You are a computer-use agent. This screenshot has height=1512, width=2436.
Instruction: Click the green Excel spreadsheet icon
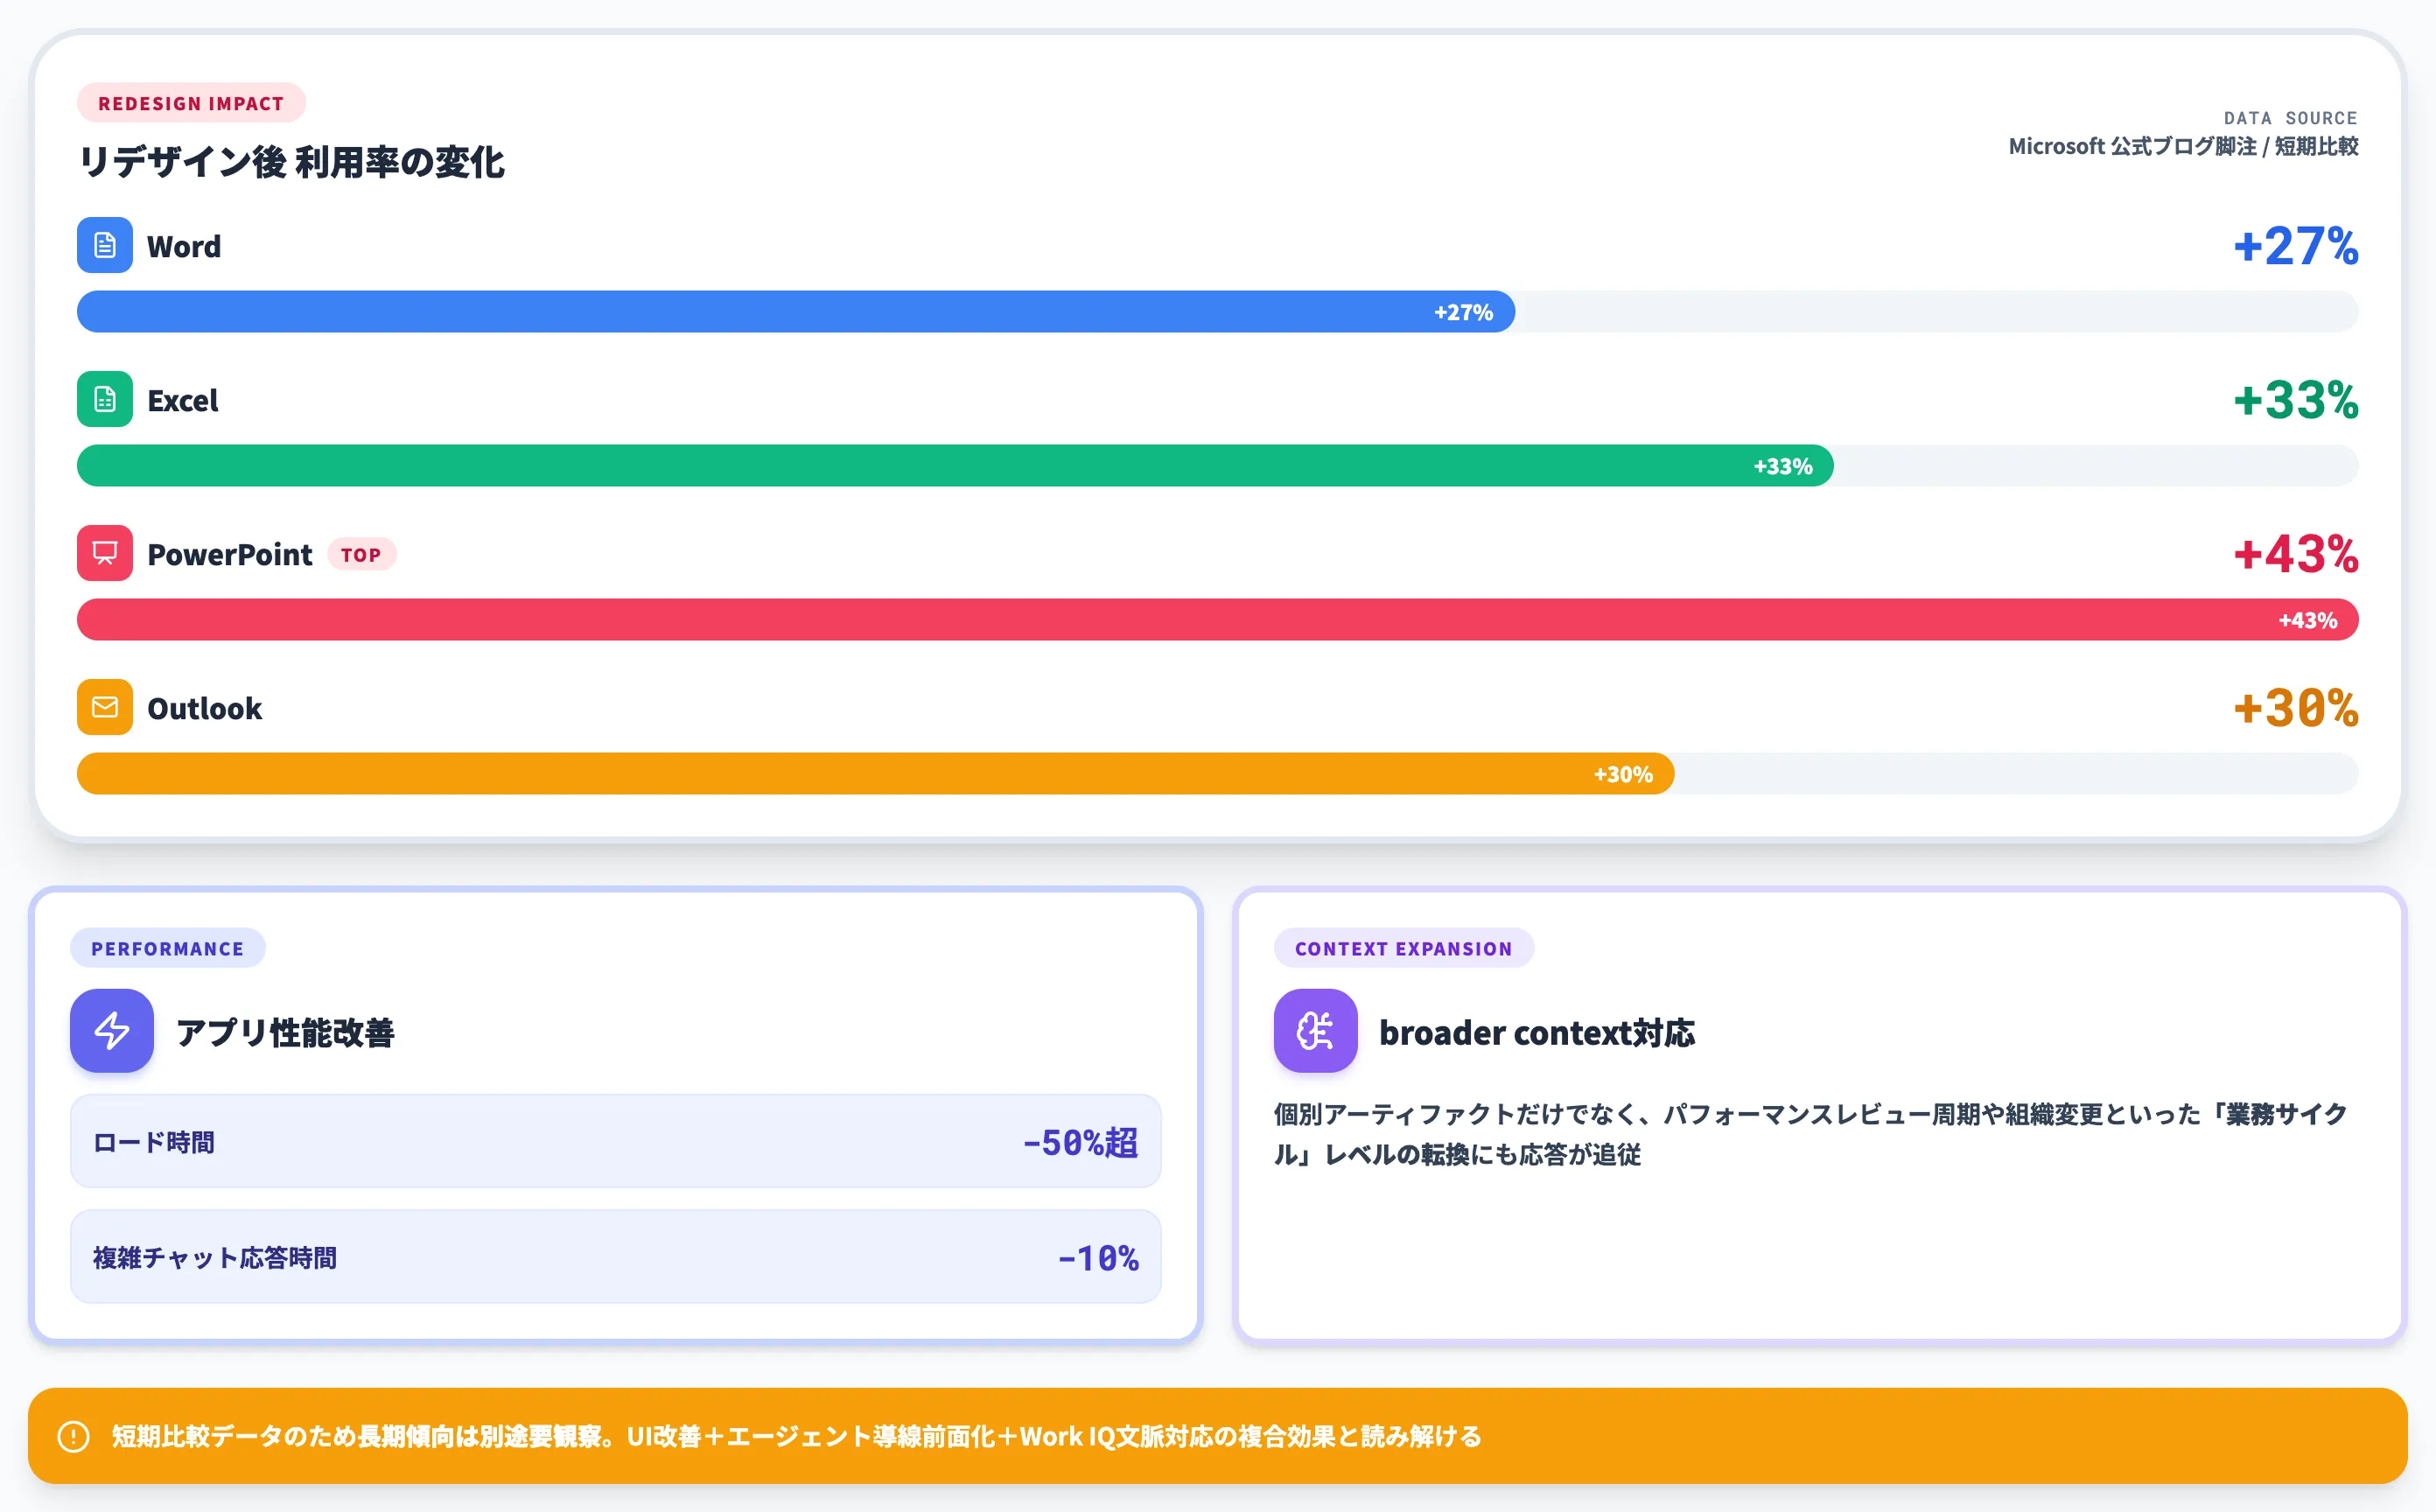coord(105,399)
